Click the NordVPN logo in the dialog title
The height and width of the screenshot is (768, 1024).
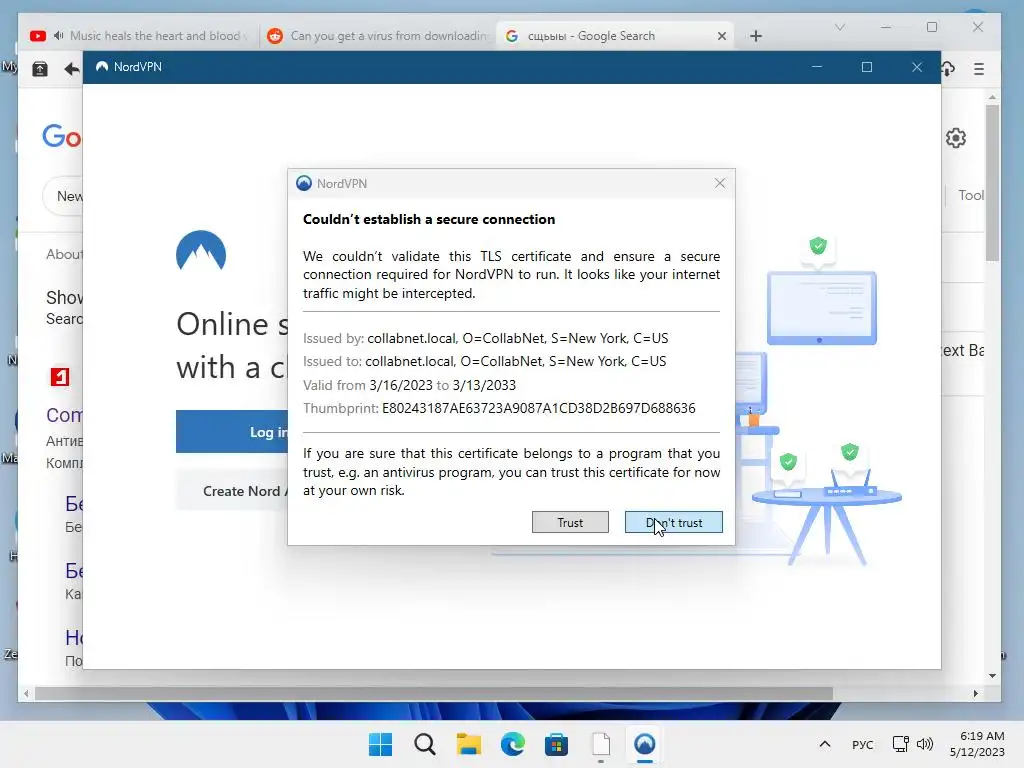tap(304, 184)
